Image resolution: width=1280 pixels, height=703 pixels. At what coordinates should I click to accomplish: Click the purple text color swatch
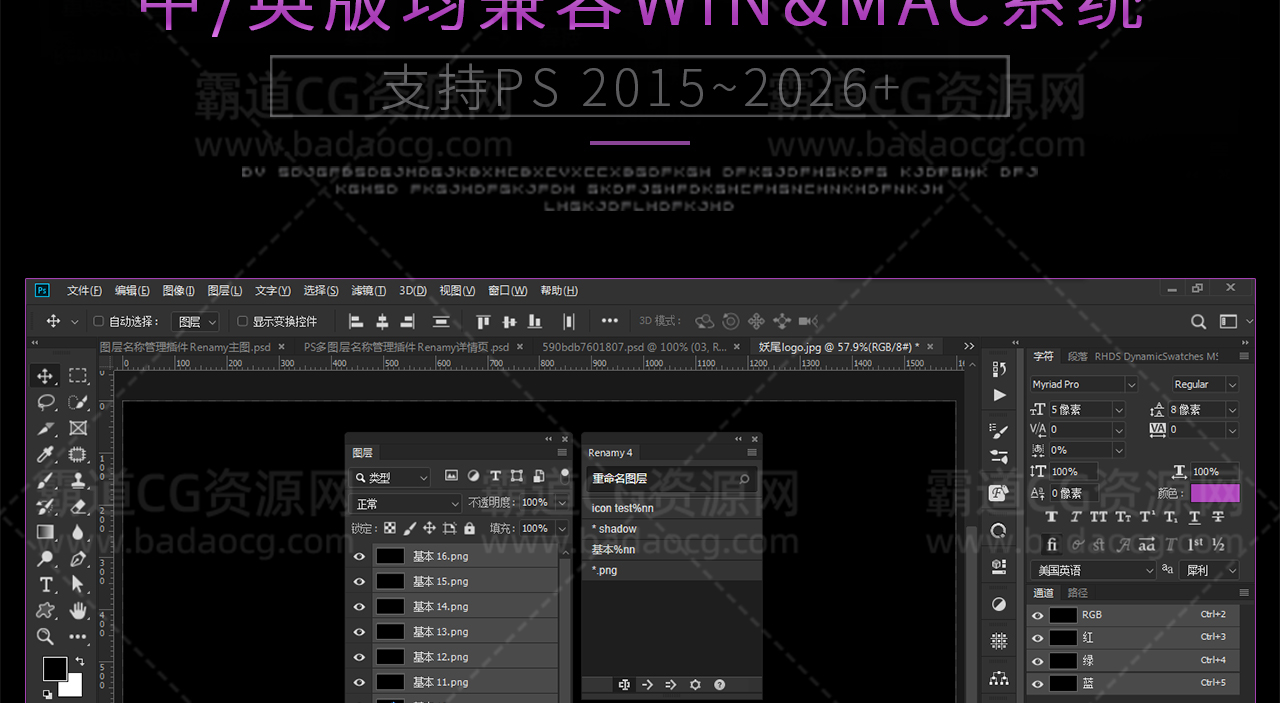(1214, 493)
